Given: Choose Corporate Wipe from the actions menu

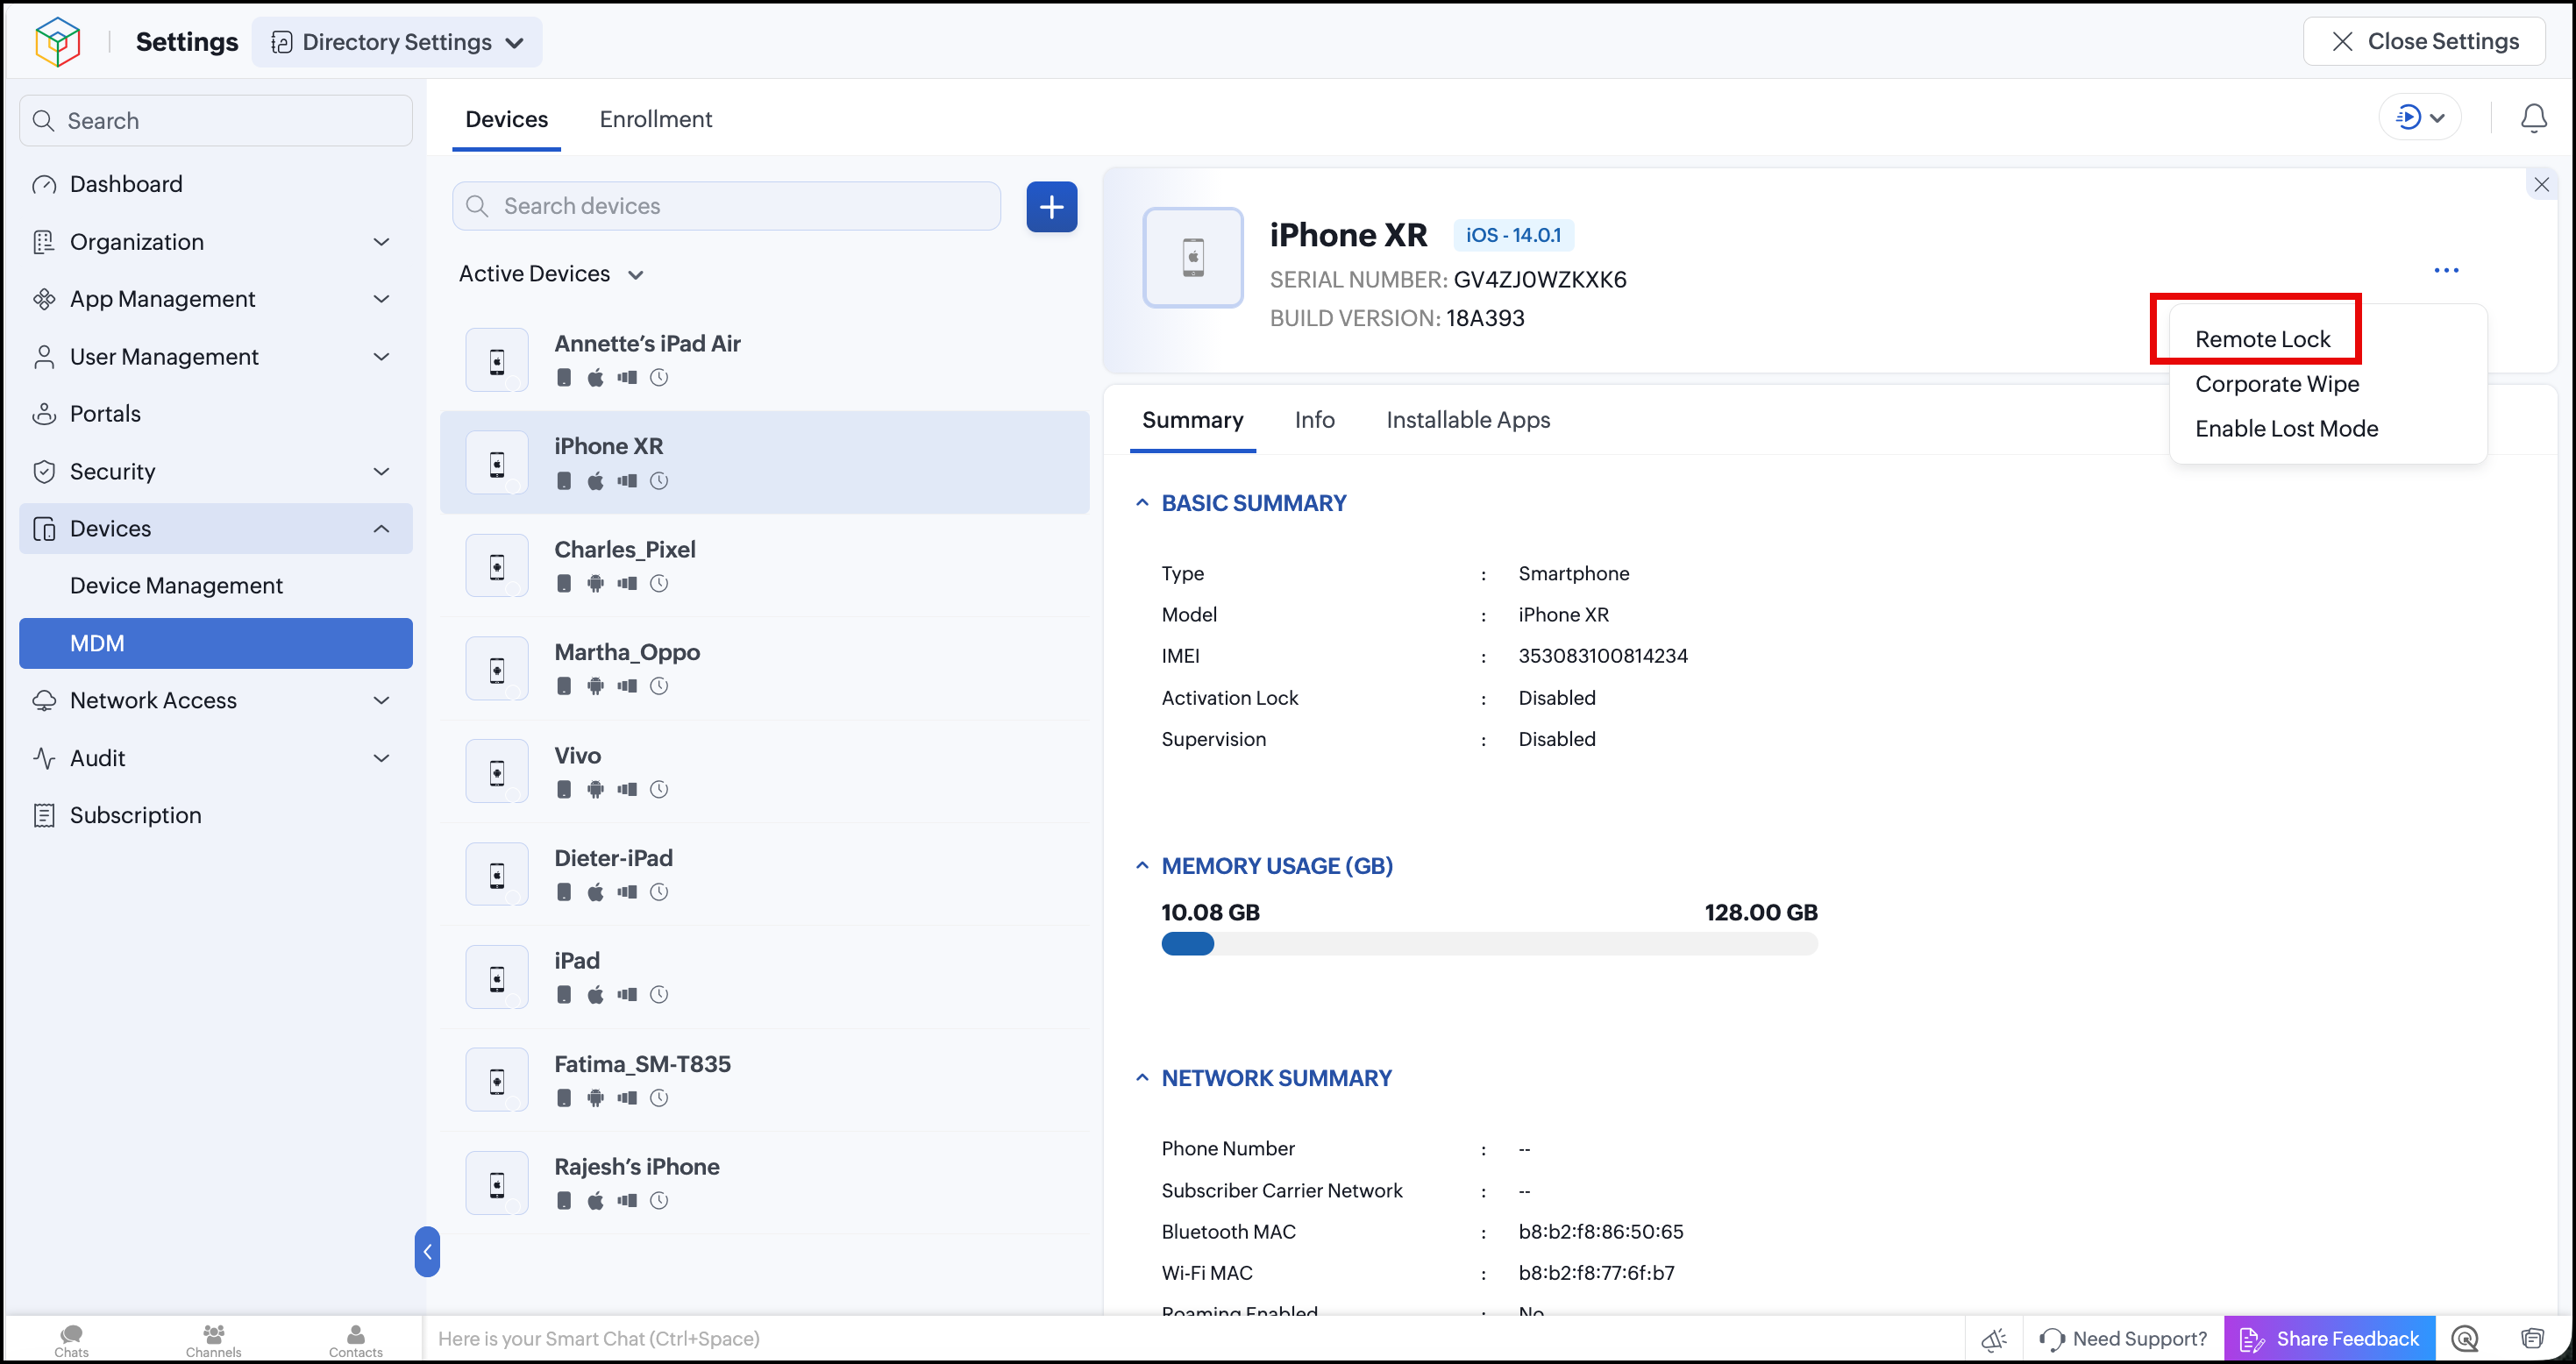Looking at the screenshot, I should click(2277, 384).
